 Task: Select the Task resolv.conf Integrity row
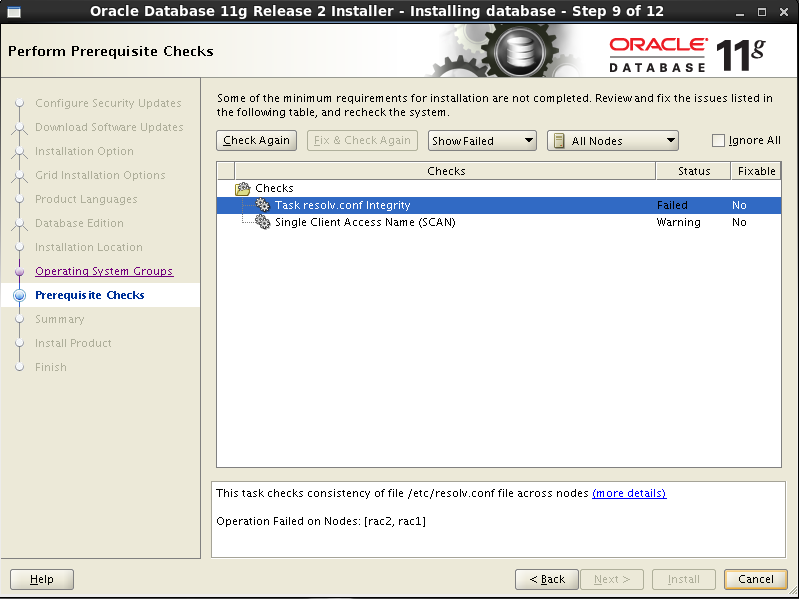coord(499,205)
